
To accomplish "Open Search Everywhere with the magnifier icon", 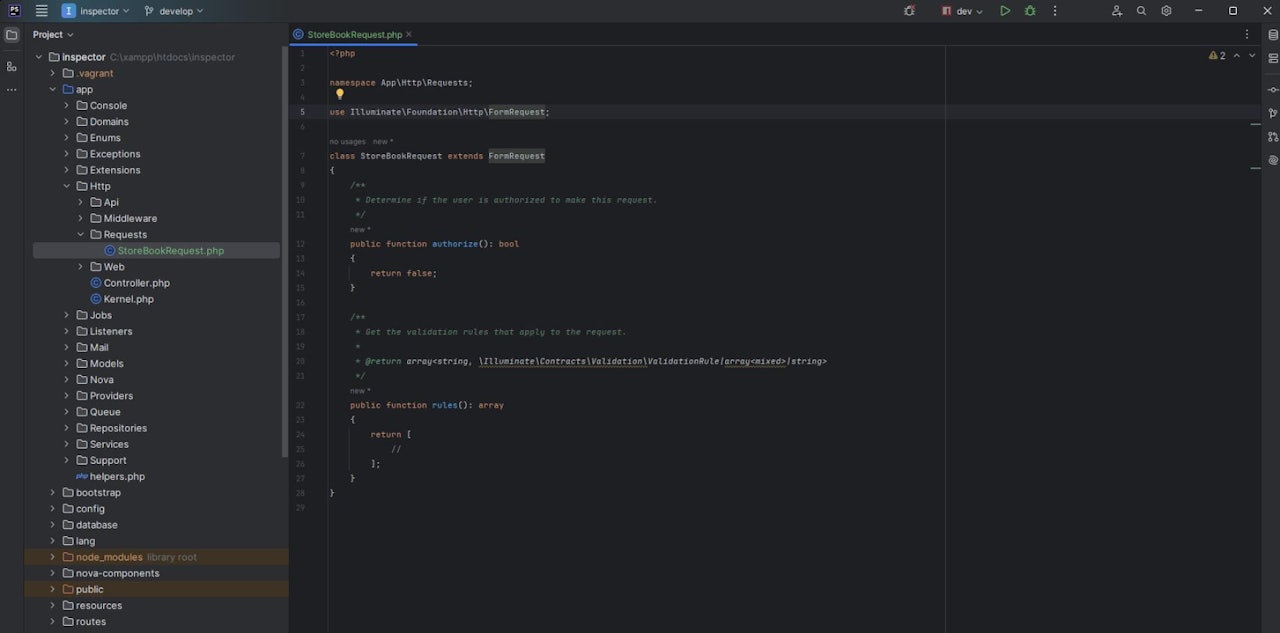I will click(x=1141, y=10).
